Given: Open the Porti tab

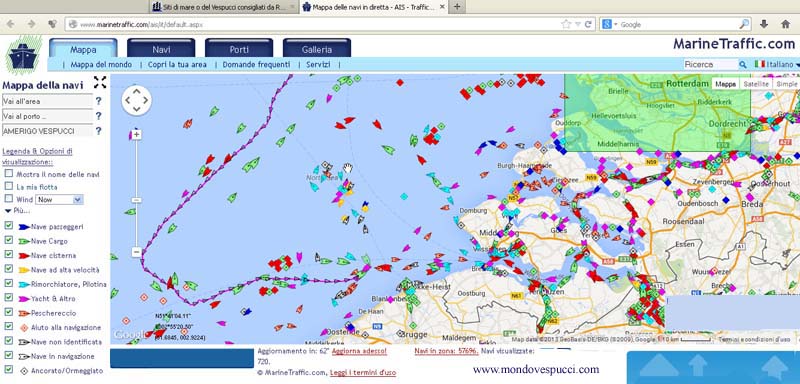Looking at the screenshot, I should (239, 49).
